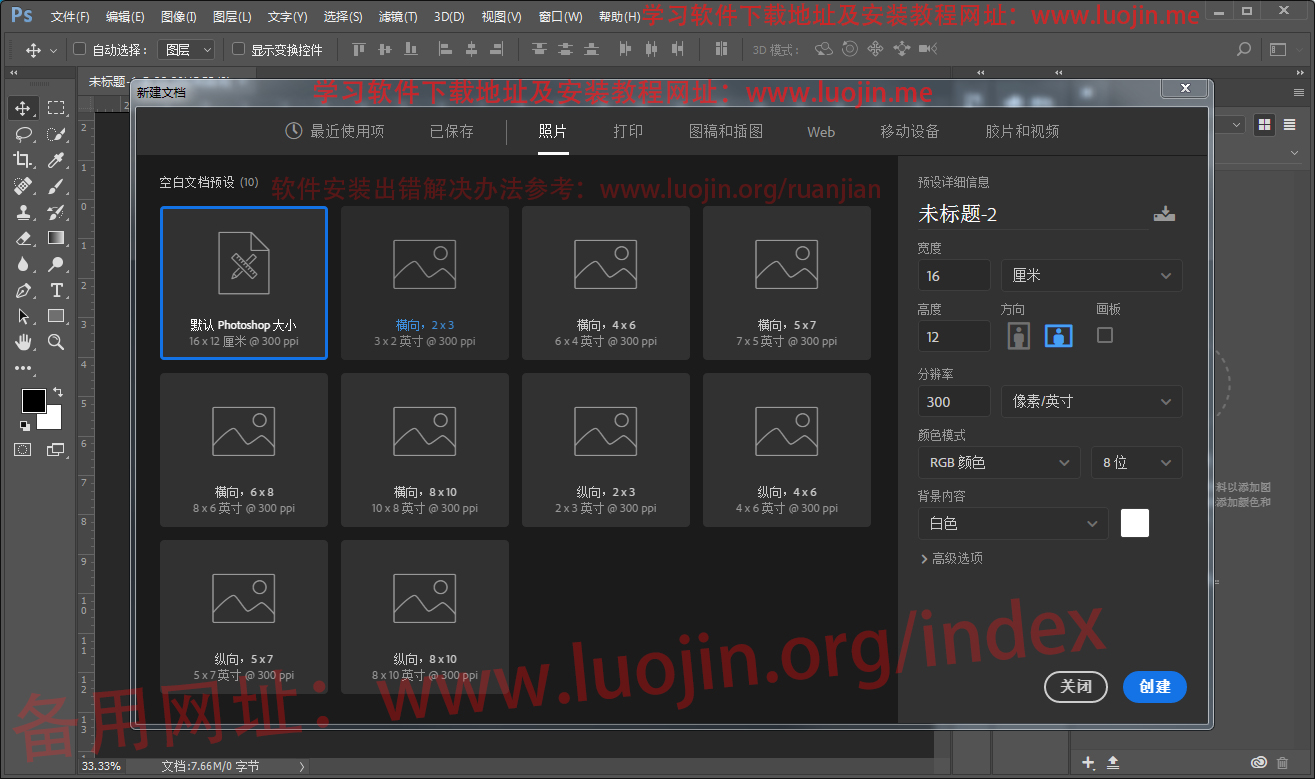This screenshot has width=1315, height=779.
Task: Select the Rectangle shape tool
Action: [x=56, y=316]
